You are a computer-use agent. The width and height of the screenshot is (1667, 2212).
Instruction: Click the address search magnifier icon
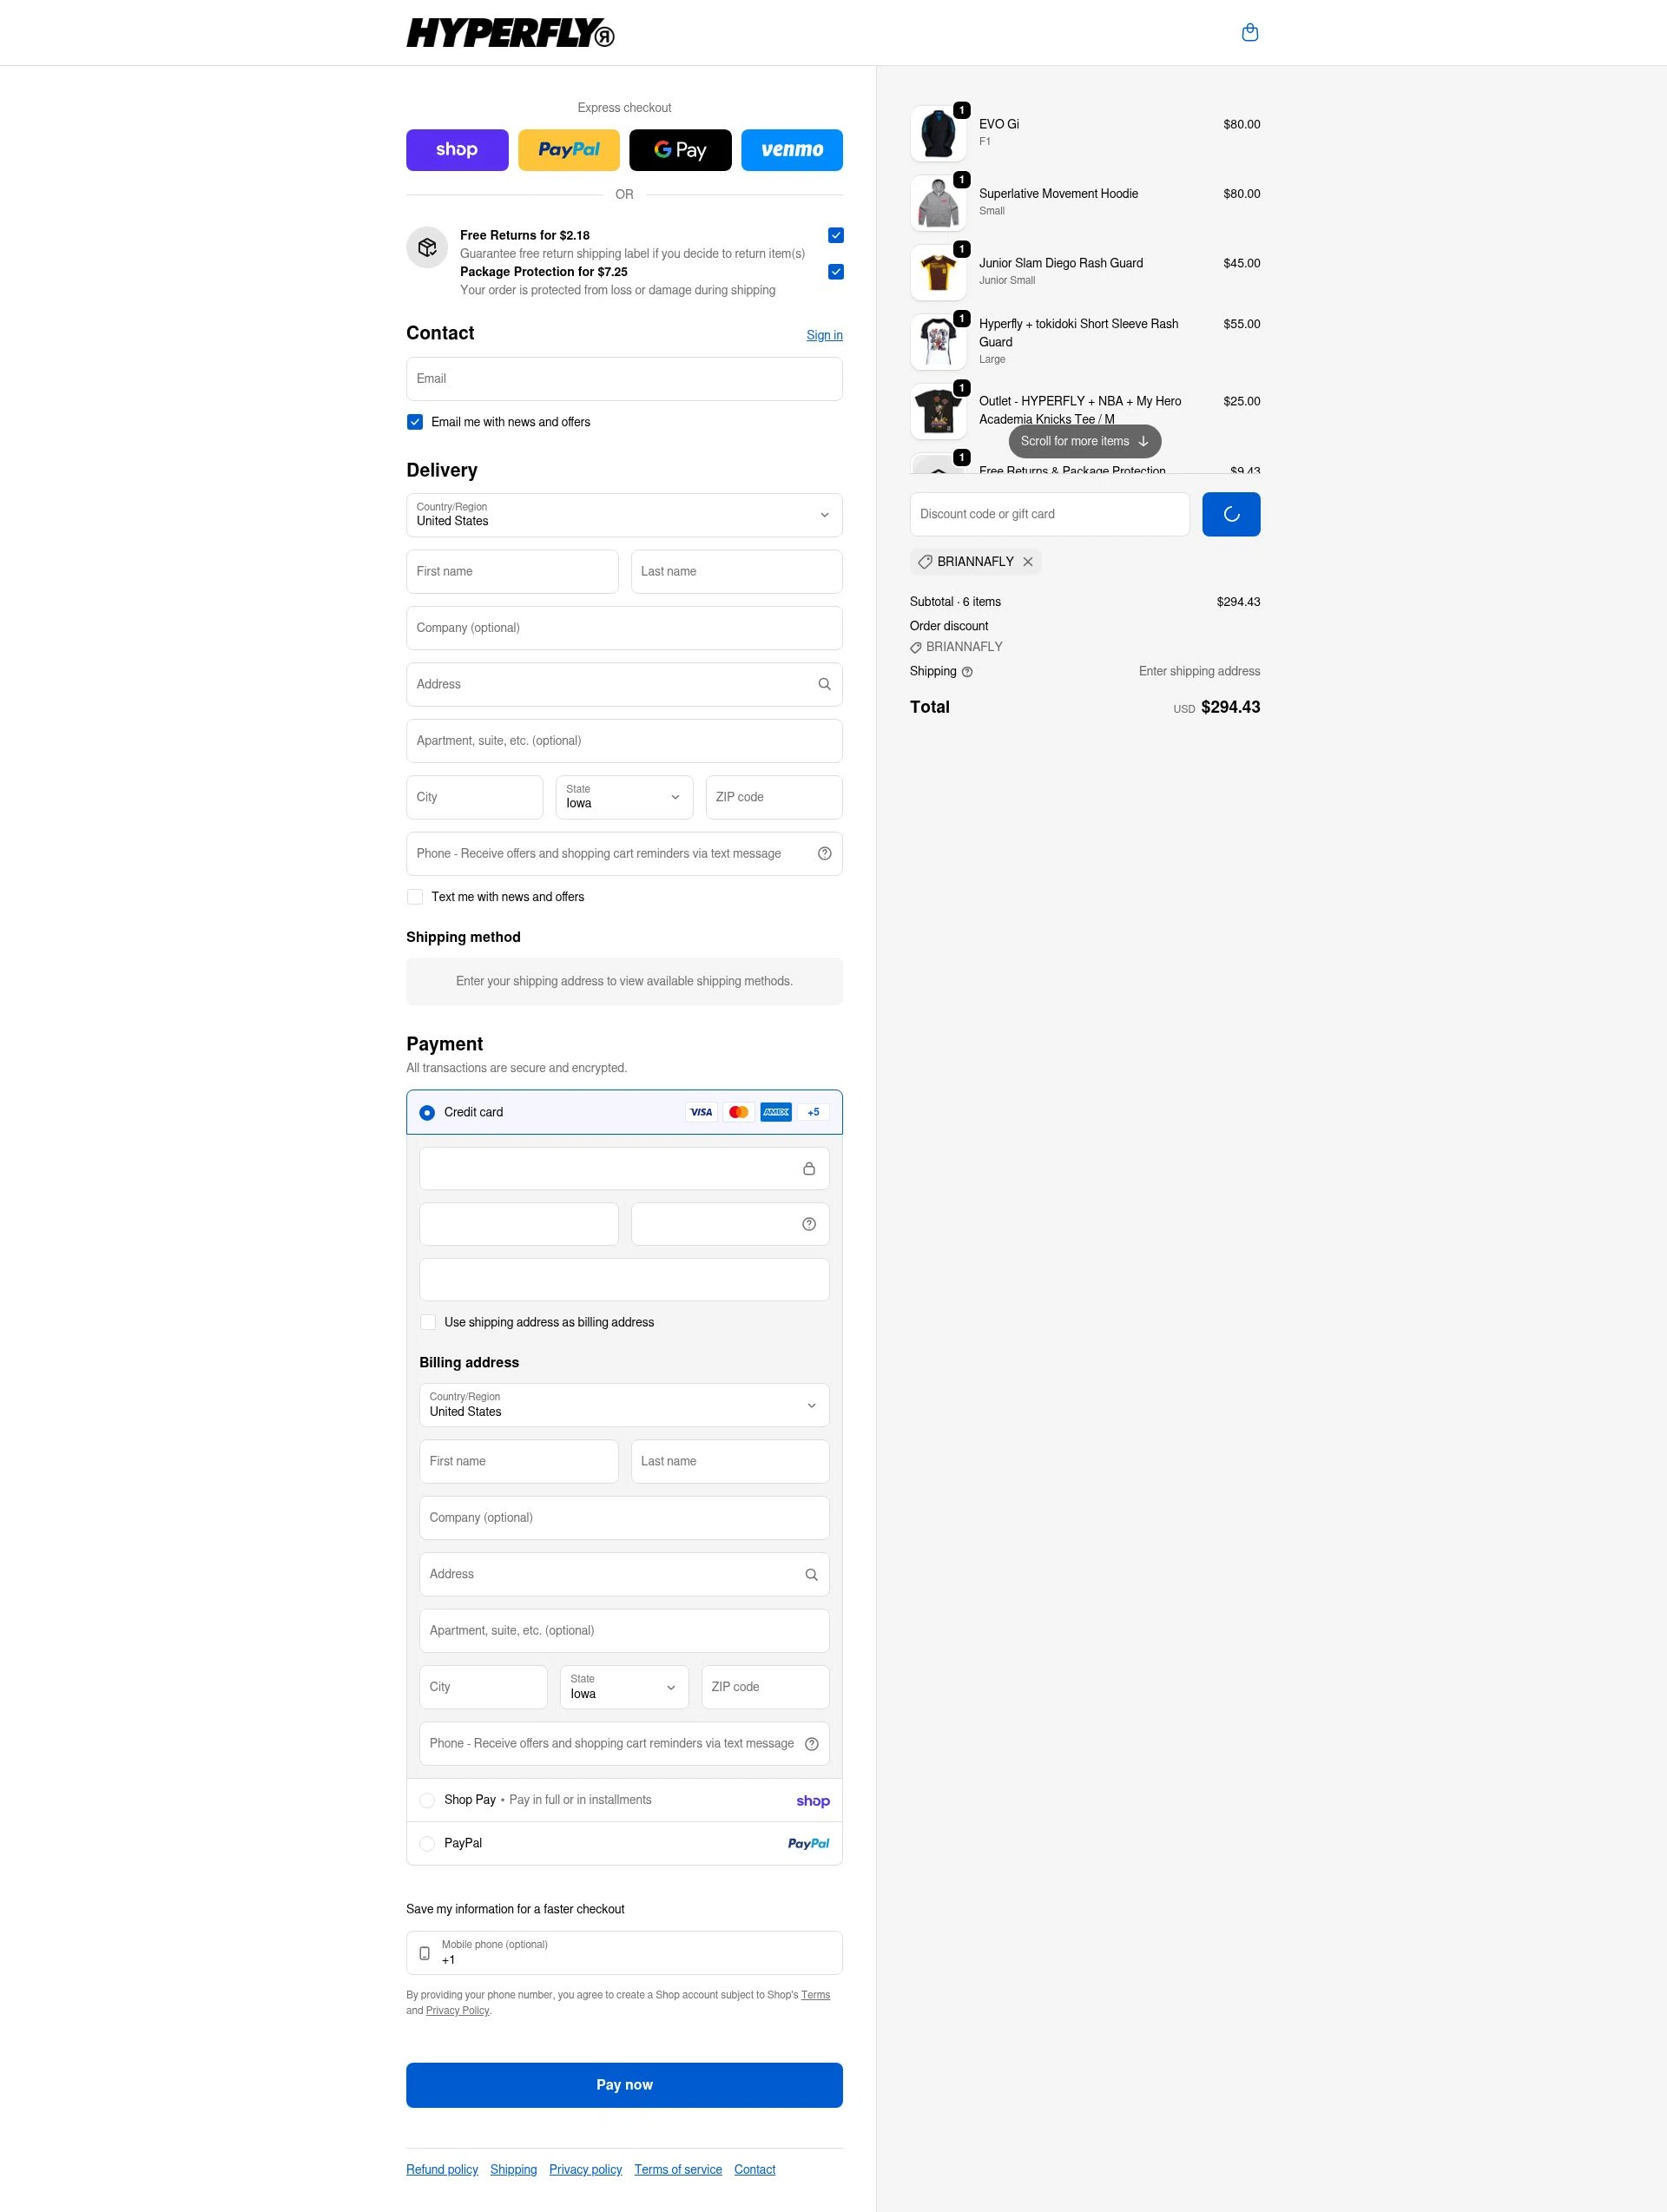824,684
